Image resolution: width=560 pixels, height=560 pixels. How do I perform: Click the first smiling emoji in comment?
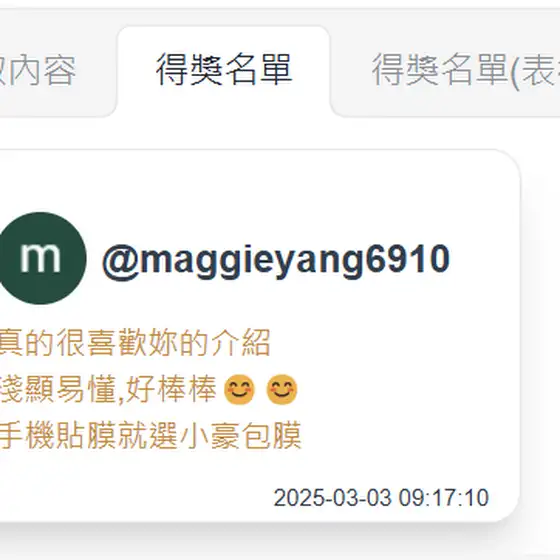tap(239, 389)
